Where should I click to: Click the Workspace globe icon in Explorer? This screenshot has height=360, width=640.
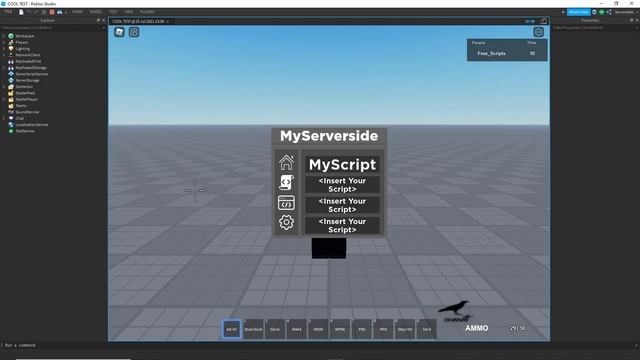[11, 36]
